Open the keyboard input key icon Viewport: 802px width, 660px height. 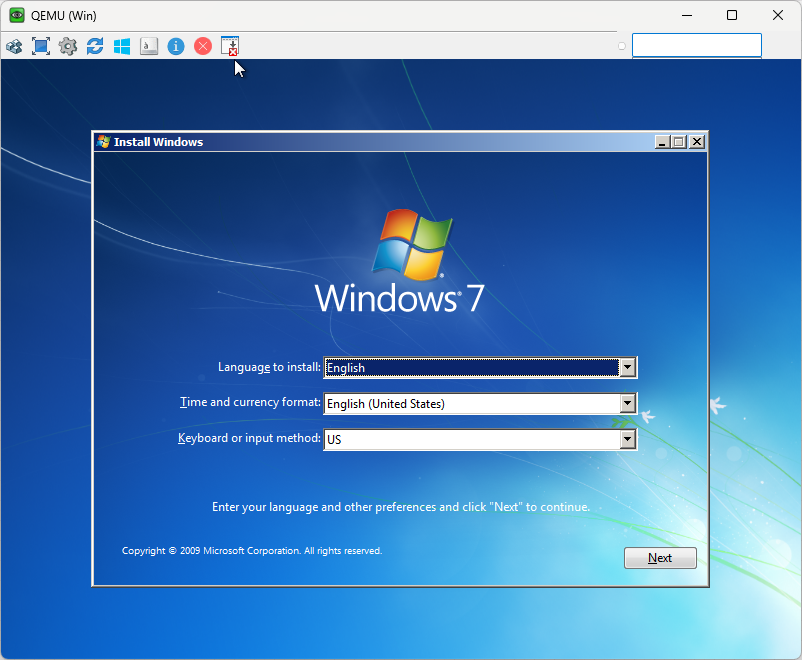(149, 46)
